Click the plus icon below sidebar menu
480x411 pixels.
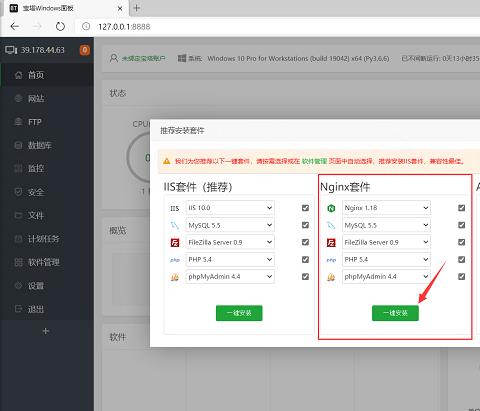point(46,331)
